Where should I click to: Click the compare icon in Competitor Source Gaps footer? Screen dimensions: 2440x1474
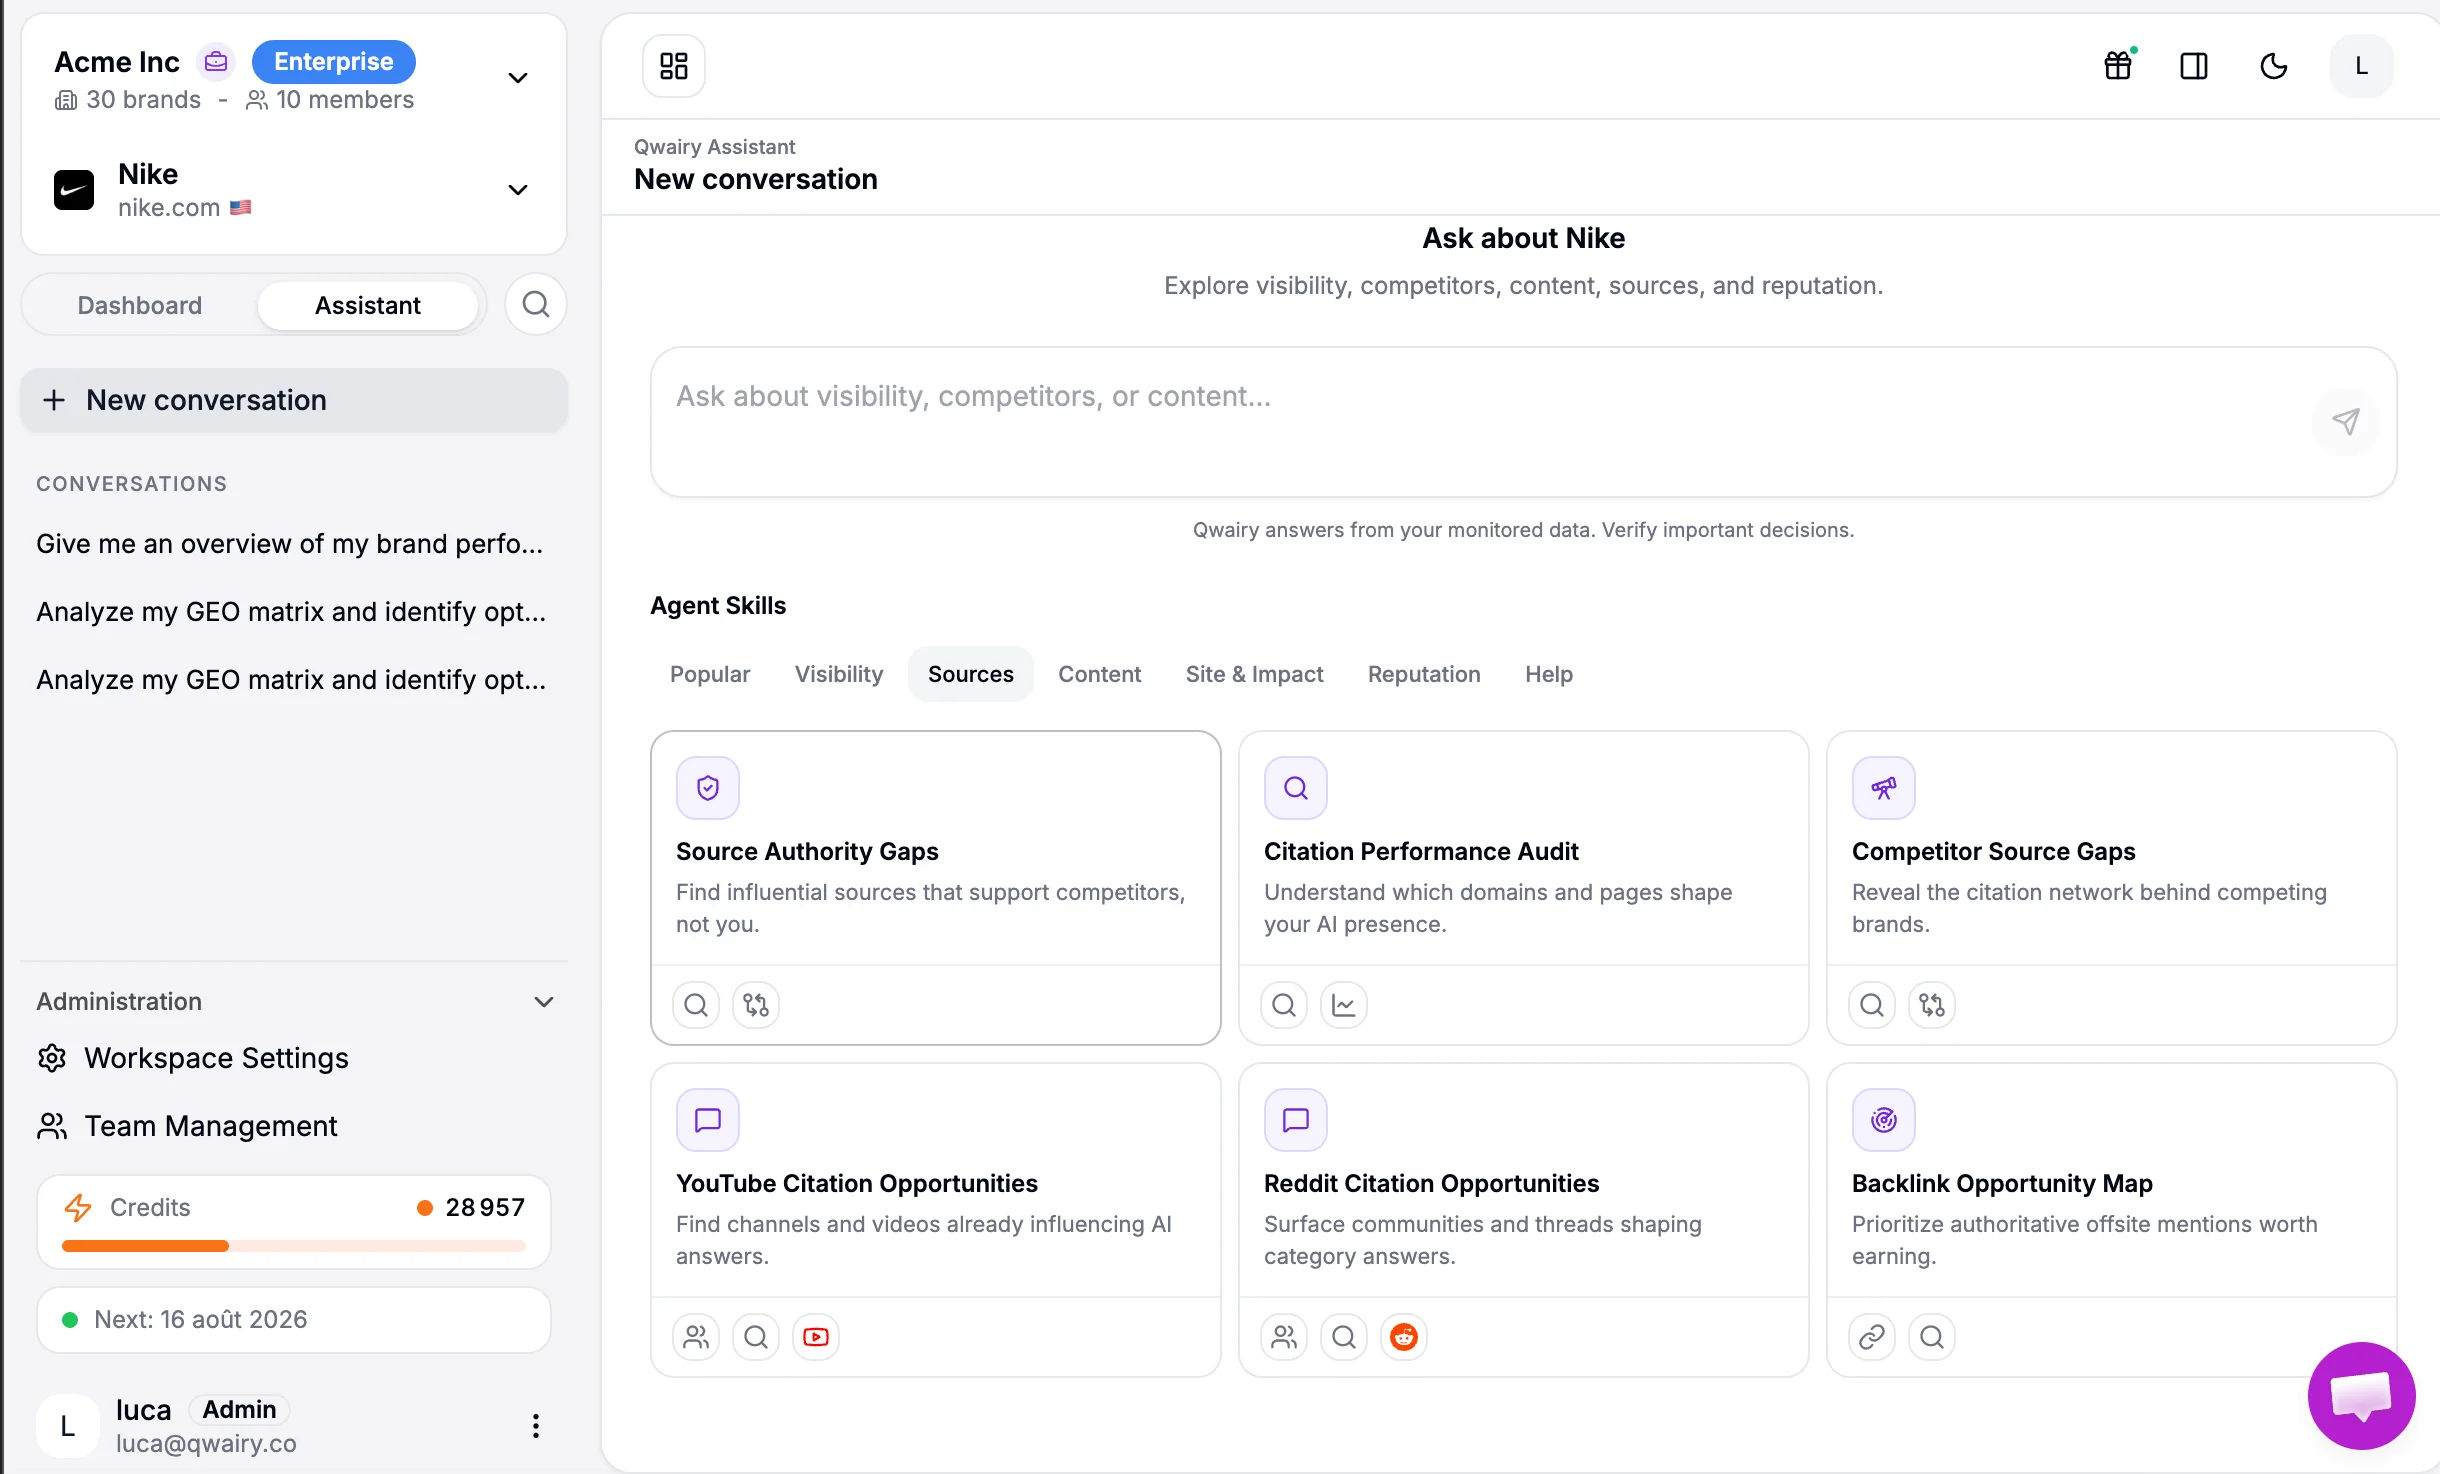pos(1932,1005)
